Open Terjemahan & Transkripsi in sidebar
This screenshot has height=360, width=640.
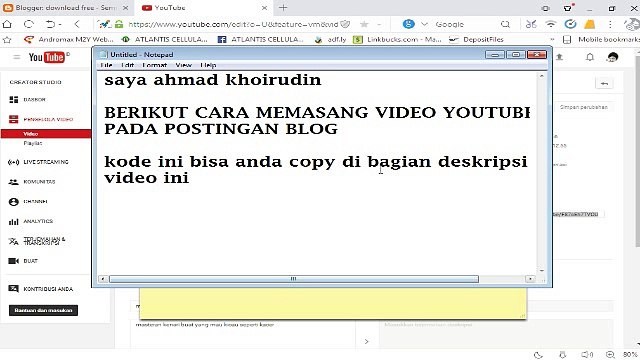(x=37, y=241)
